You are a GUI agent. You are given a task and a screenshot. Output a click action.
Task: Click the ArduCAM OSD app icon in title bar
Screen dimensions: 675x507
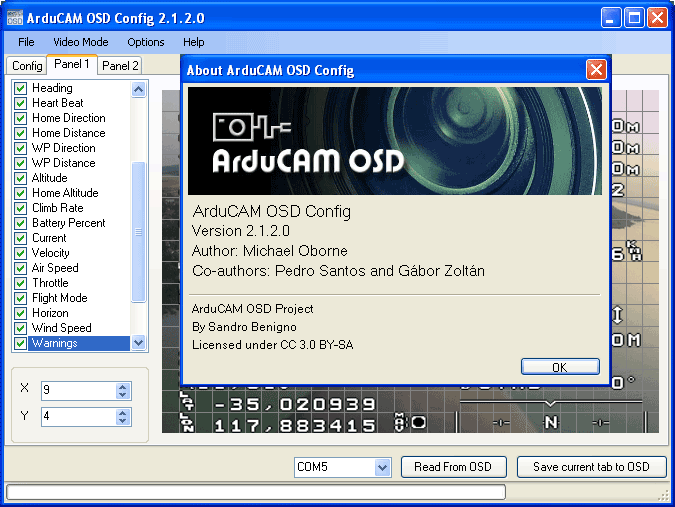(x=15, y=18)
